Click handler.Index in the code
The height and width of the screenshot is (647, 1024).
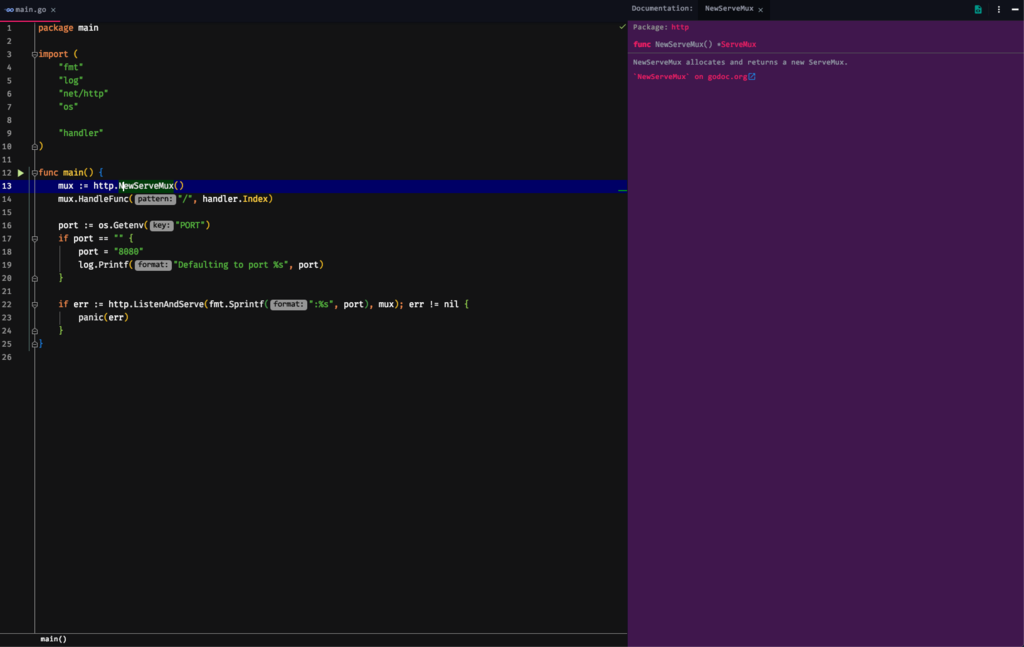point(237,199)
